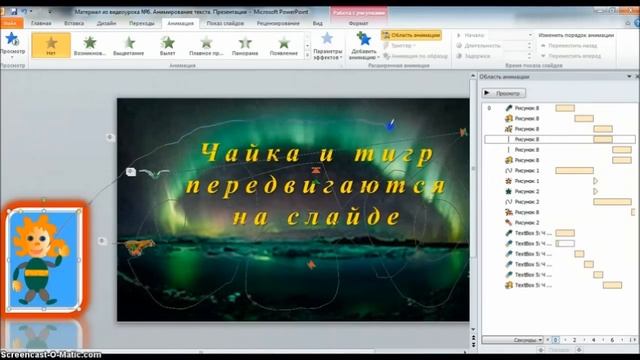Image resolution: width=640 pixels, height=360 pixels.
Task: Switch to the Вид tab
Action: click(x=318, y=23)
